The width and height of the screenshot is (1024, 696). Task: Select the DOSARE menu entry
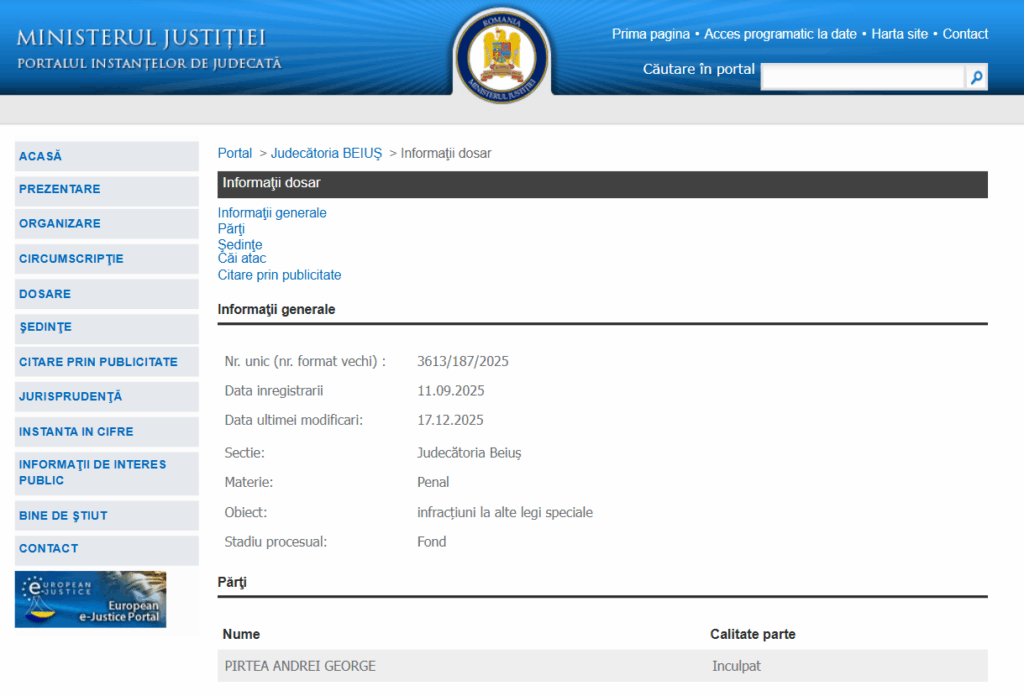tap(45, 294)
